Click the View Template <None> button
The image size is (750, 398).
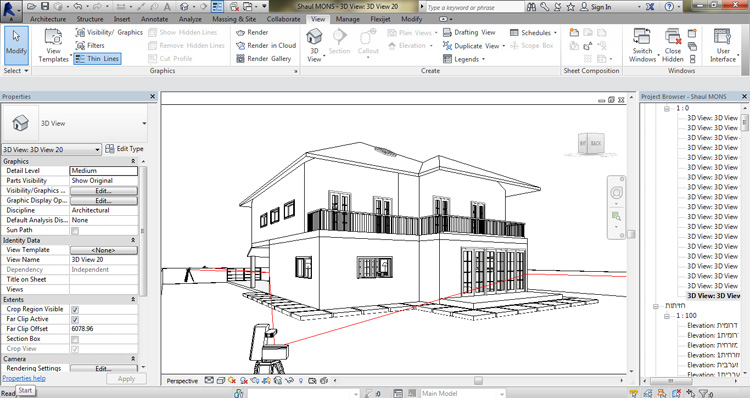tap(104, 250)
